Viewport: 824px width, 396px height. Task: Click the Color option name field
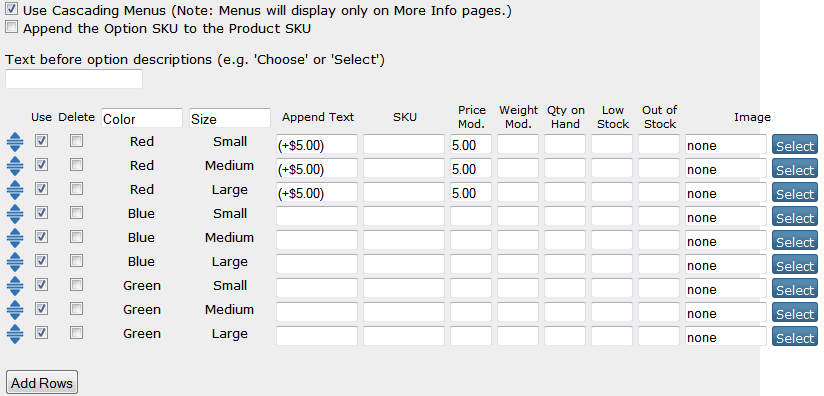pyautogui.click(x=142, y=118)
